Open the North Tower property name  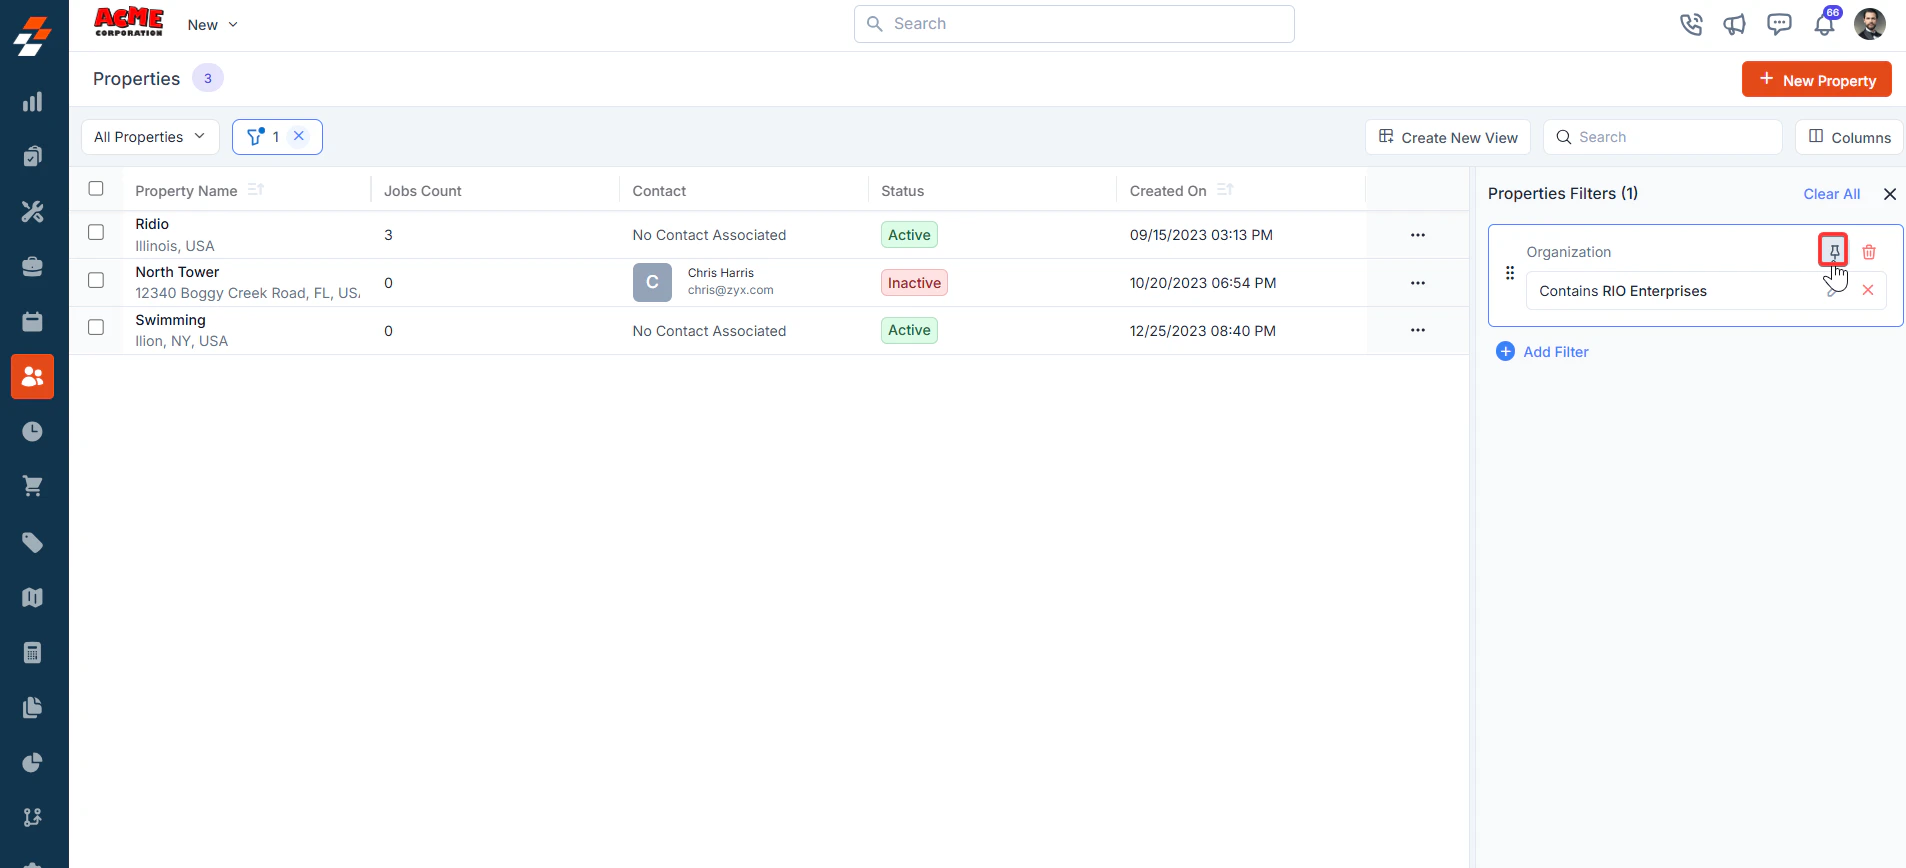click(177, 272)
